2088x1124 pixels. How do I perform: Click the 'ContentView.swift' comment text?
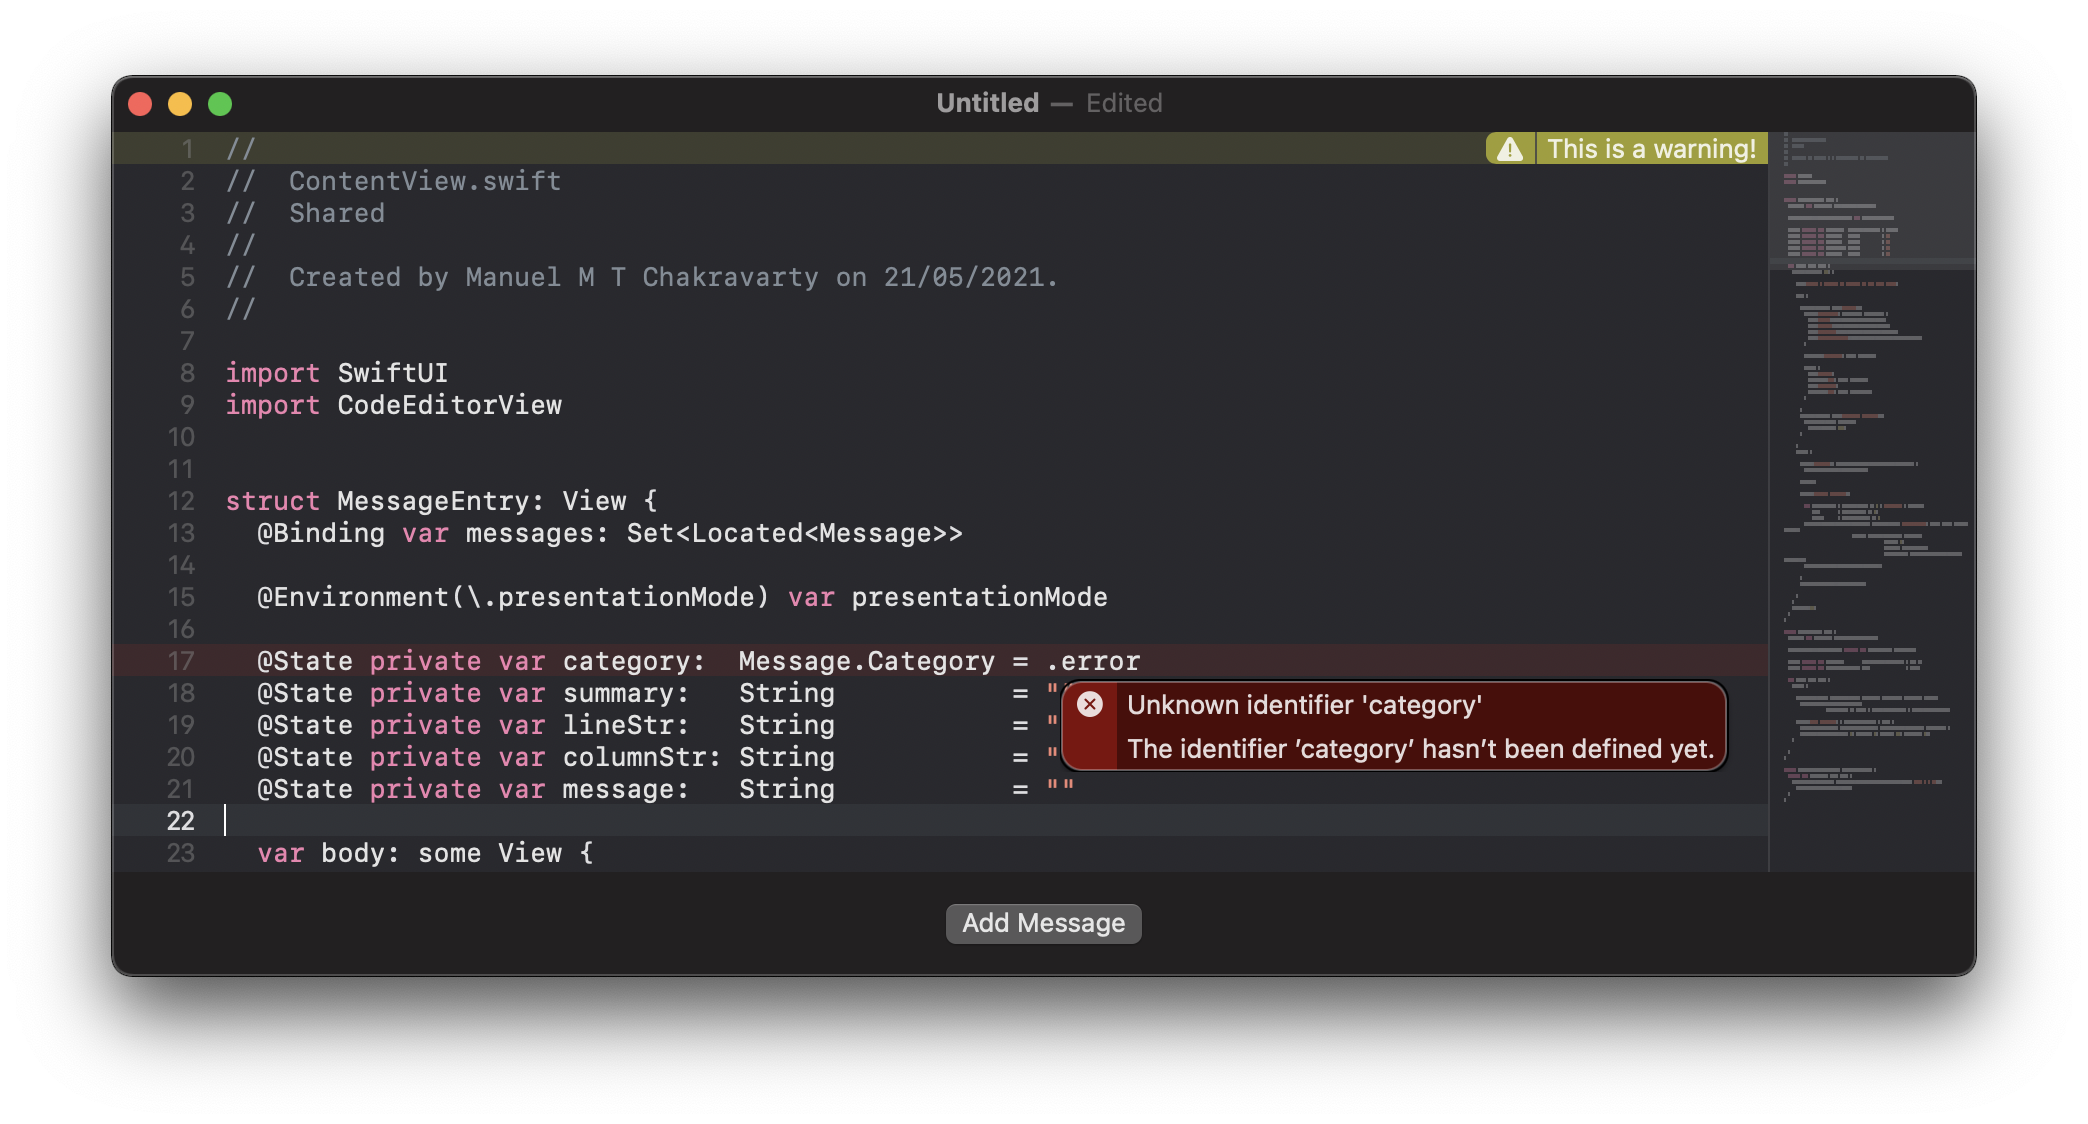(425, 181)
